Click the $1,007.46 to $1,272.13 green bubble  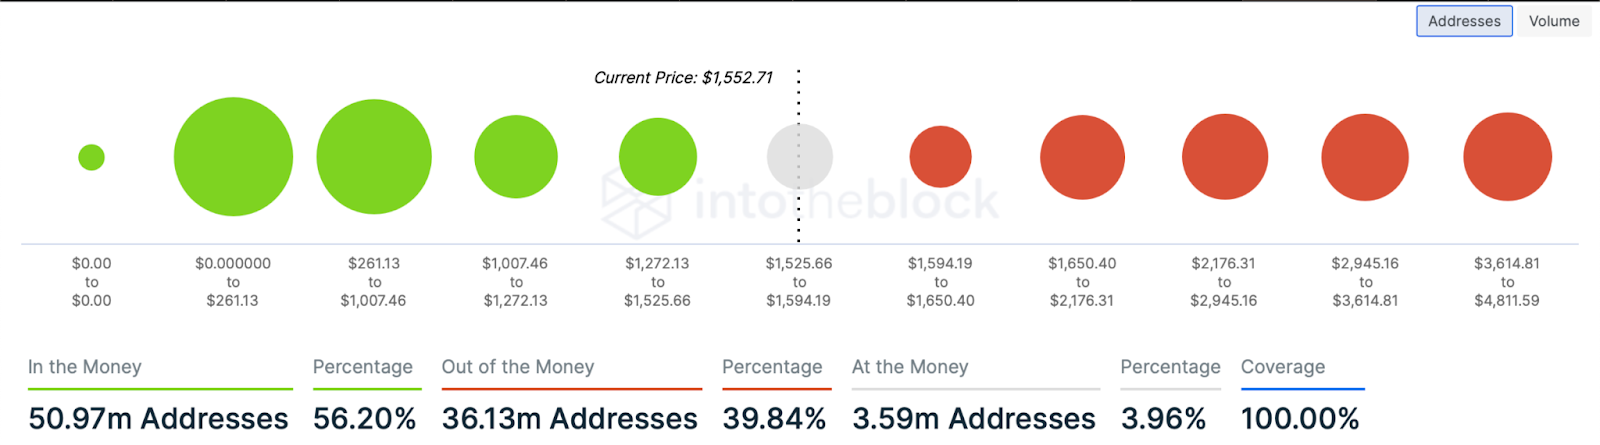[516, 156]
